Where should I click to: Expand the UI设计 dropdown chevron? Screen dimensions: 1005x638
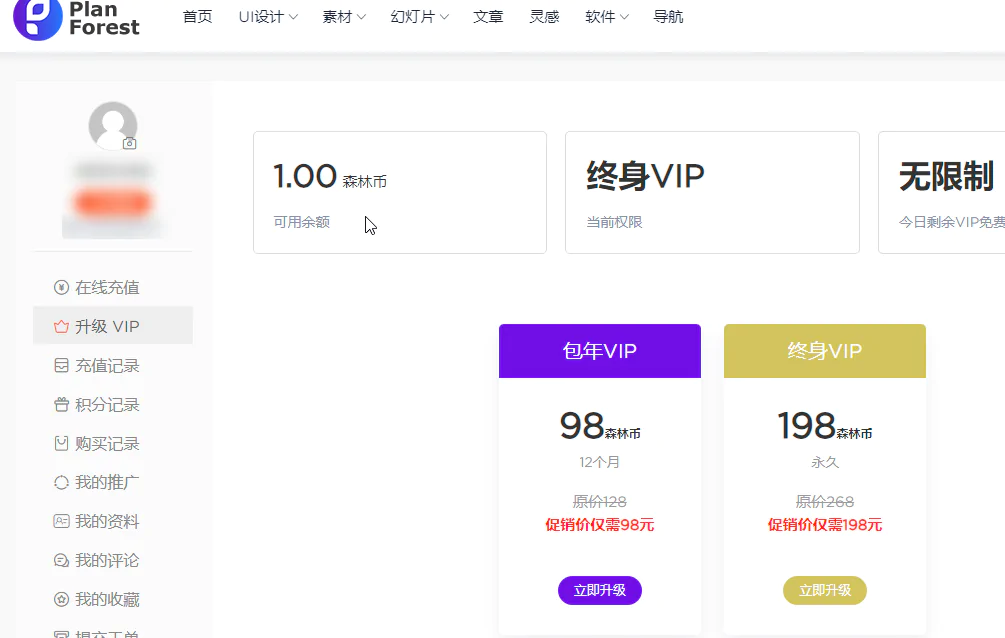293,17
